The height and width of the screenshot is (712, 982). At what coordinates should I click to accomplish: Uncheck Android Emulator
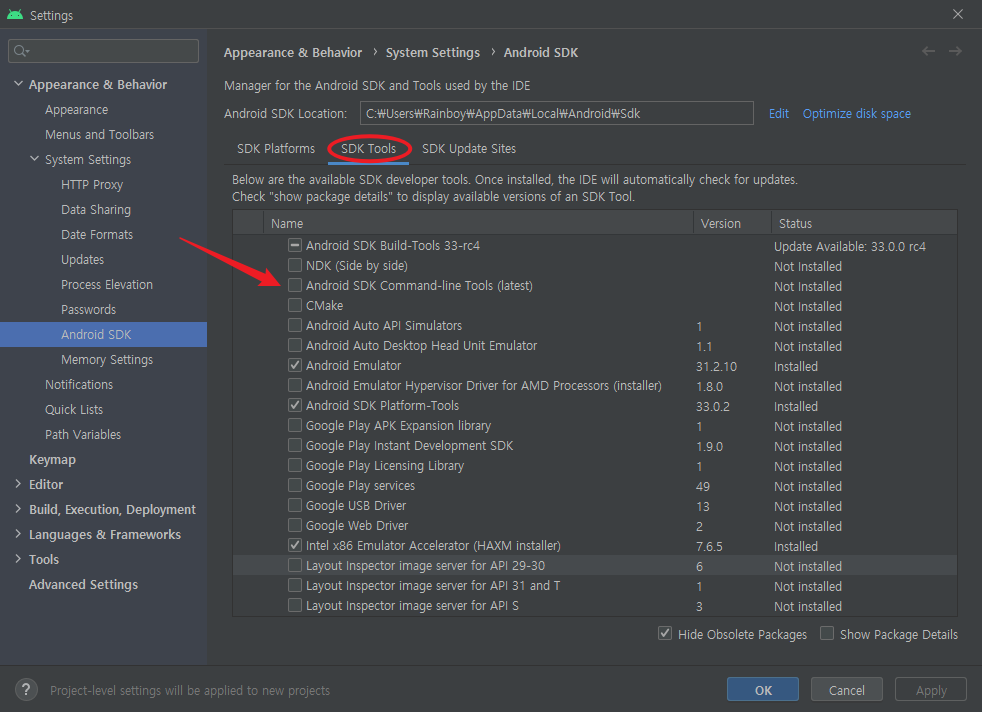pyautogui.click(x=295, y=366)
